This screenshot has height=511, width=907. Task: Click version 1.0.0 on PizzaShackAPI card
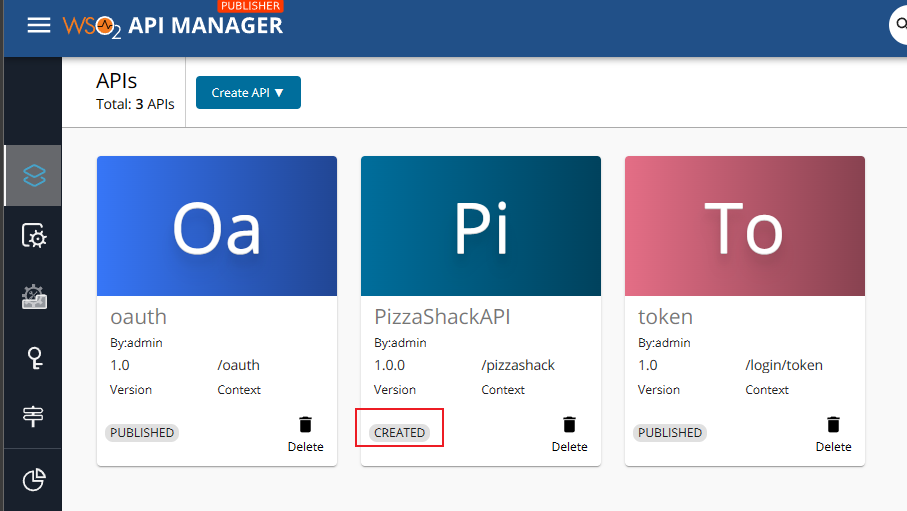coord(389,365)
